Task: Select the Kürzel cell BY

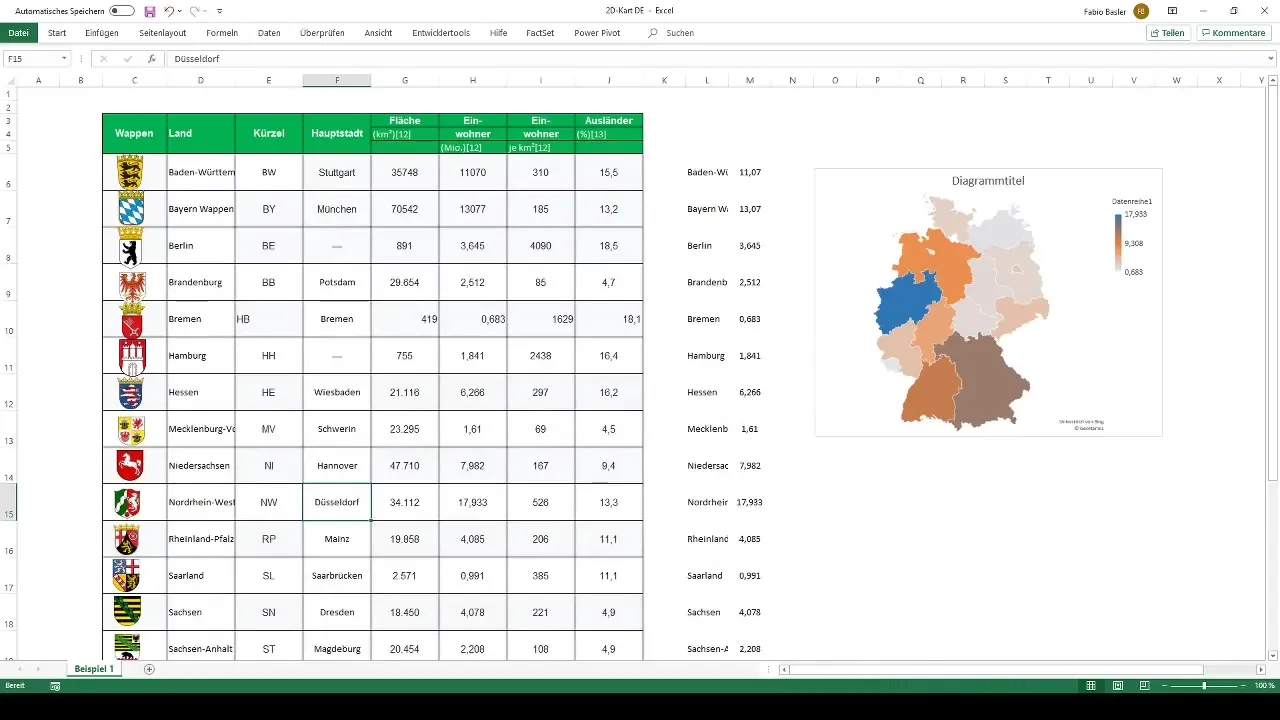Action: pyautogui.click(x=269, y=209)
